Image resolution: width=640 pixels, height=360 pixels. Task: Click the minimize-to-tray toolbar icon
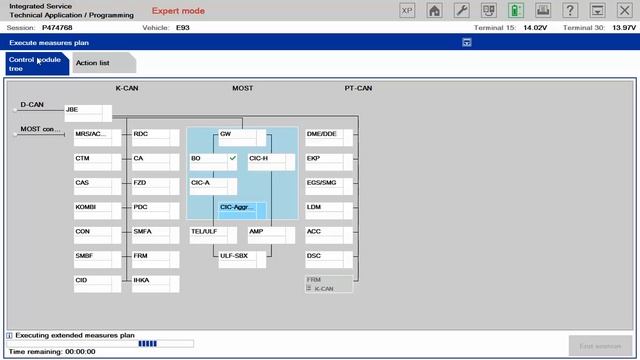[x=597, y=10]
